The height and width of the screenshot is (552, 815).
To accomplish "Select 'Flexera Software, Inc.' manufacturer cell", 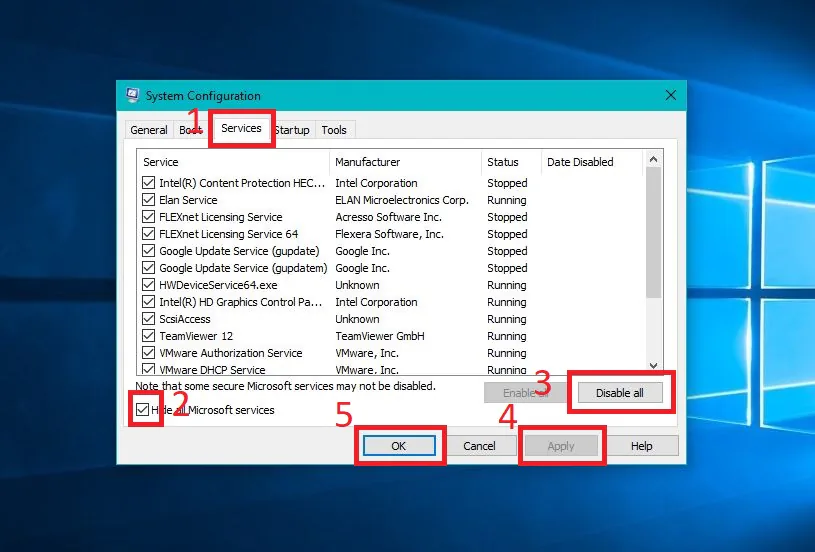I will 389,234.
